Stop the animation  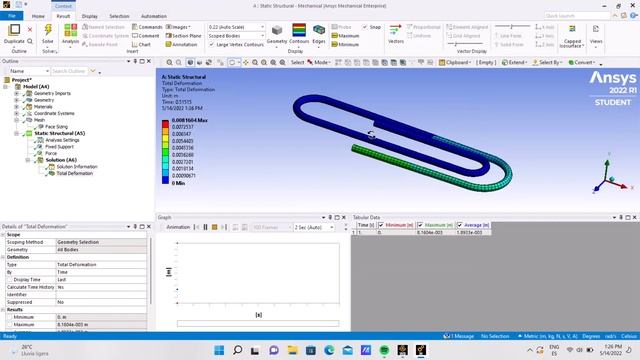(x=214, y=227)
